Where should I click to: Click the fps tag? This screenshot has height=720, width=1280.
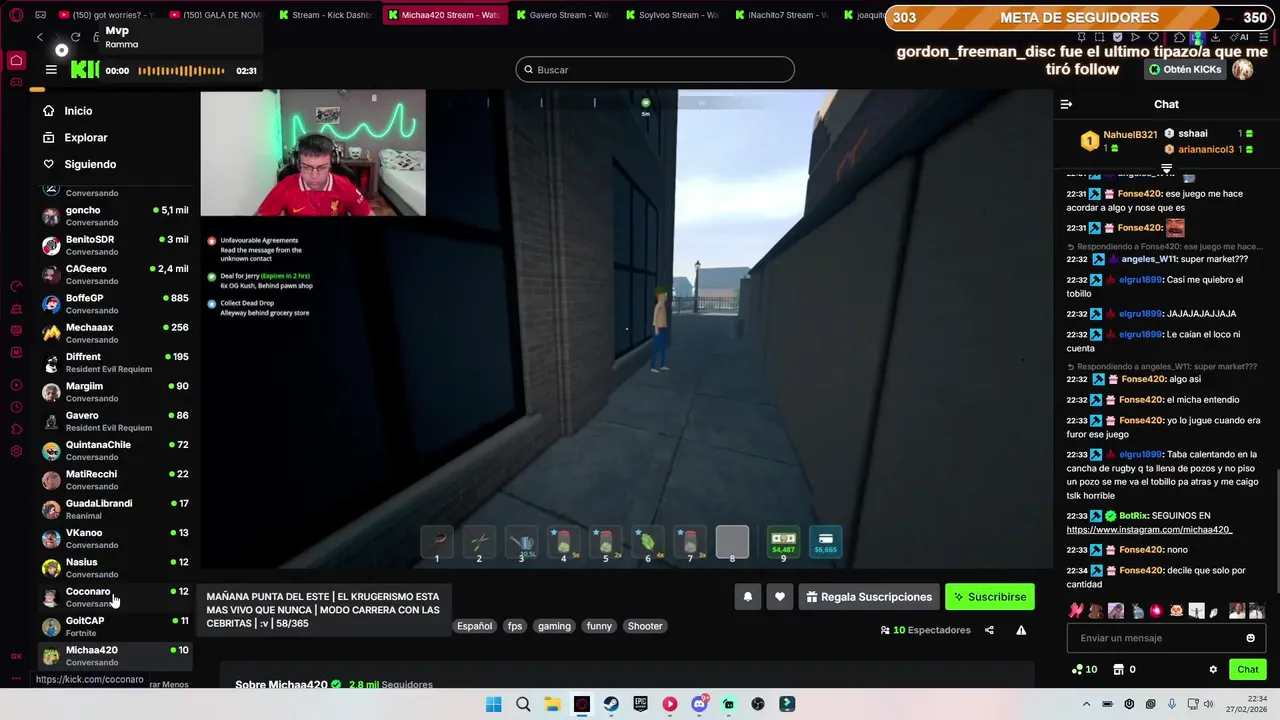[x=514, y=626]
